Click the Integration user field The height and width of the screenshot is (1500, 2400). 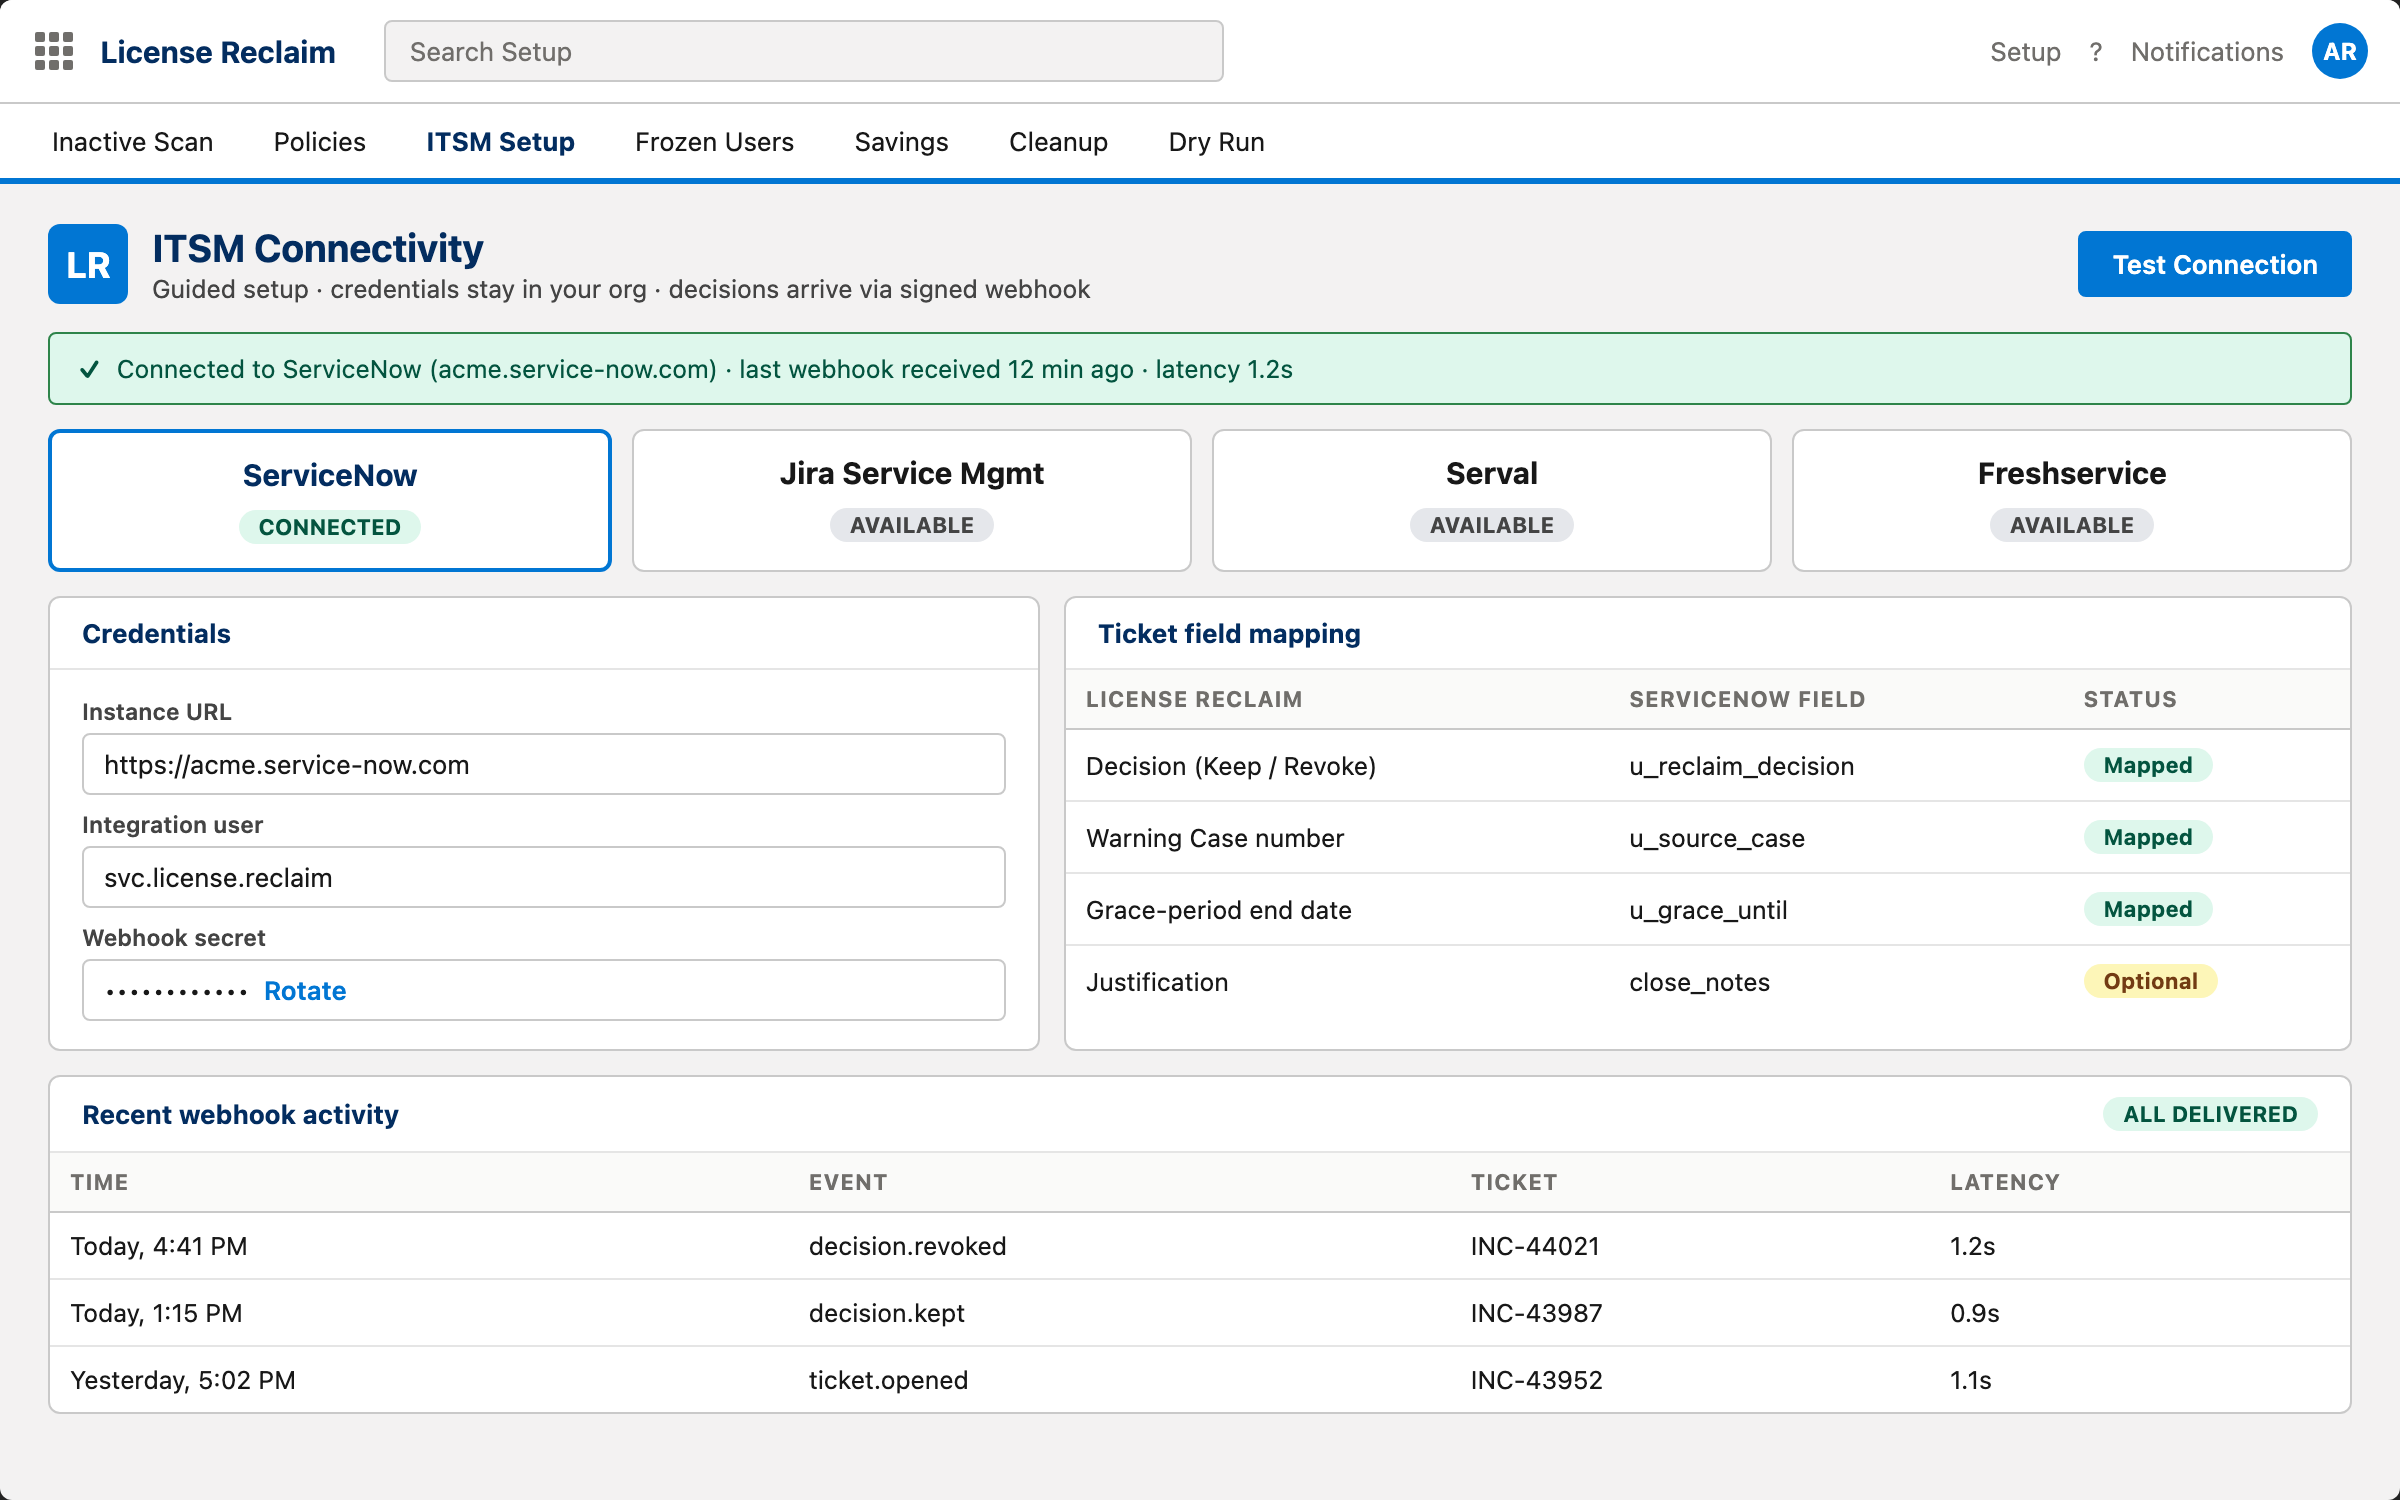coord(543,877)
